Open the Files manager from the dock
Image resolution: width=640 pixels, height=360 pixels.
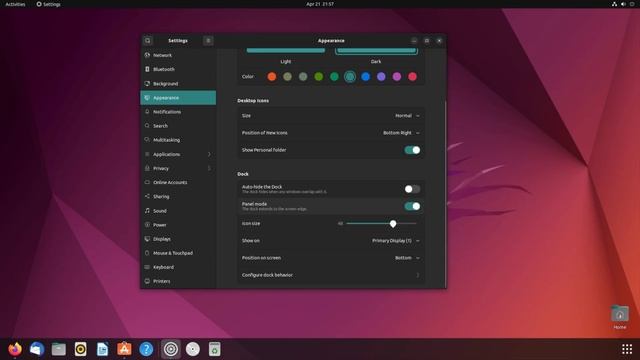pyautogui.click(x=59, y=349)
